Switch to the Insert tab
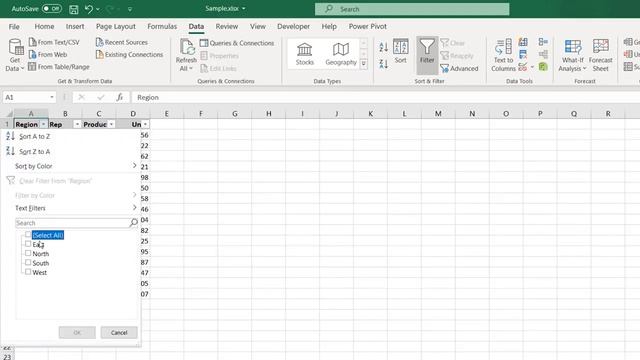The width and height of the screenshot is (640, 360). tap(75, 26)
